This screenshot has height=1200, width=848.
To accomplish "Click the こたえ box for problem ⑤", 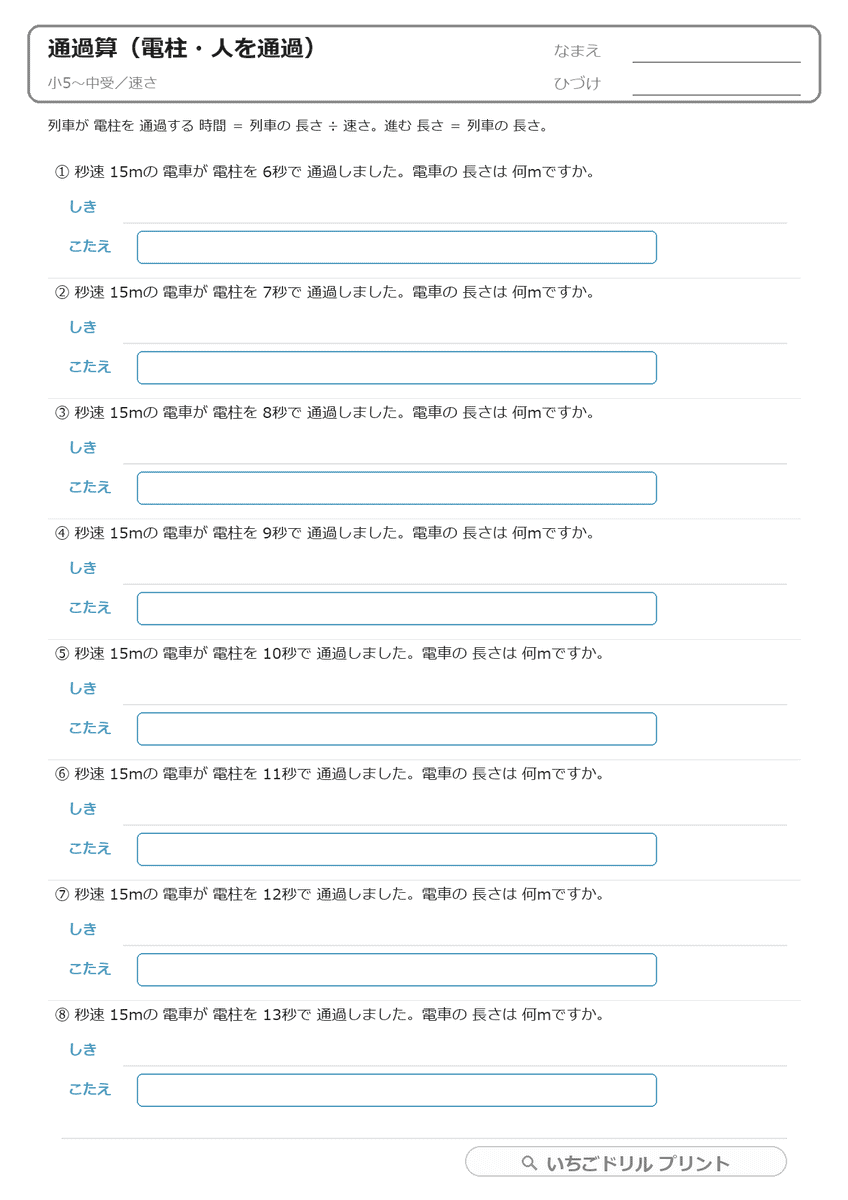I will click(397, 729).
